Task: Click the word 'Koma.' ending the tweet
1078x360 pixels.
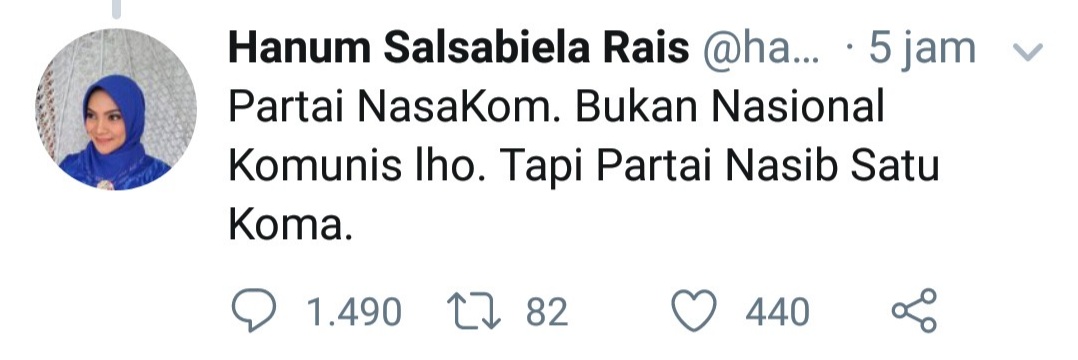Action: click(290, 225)
